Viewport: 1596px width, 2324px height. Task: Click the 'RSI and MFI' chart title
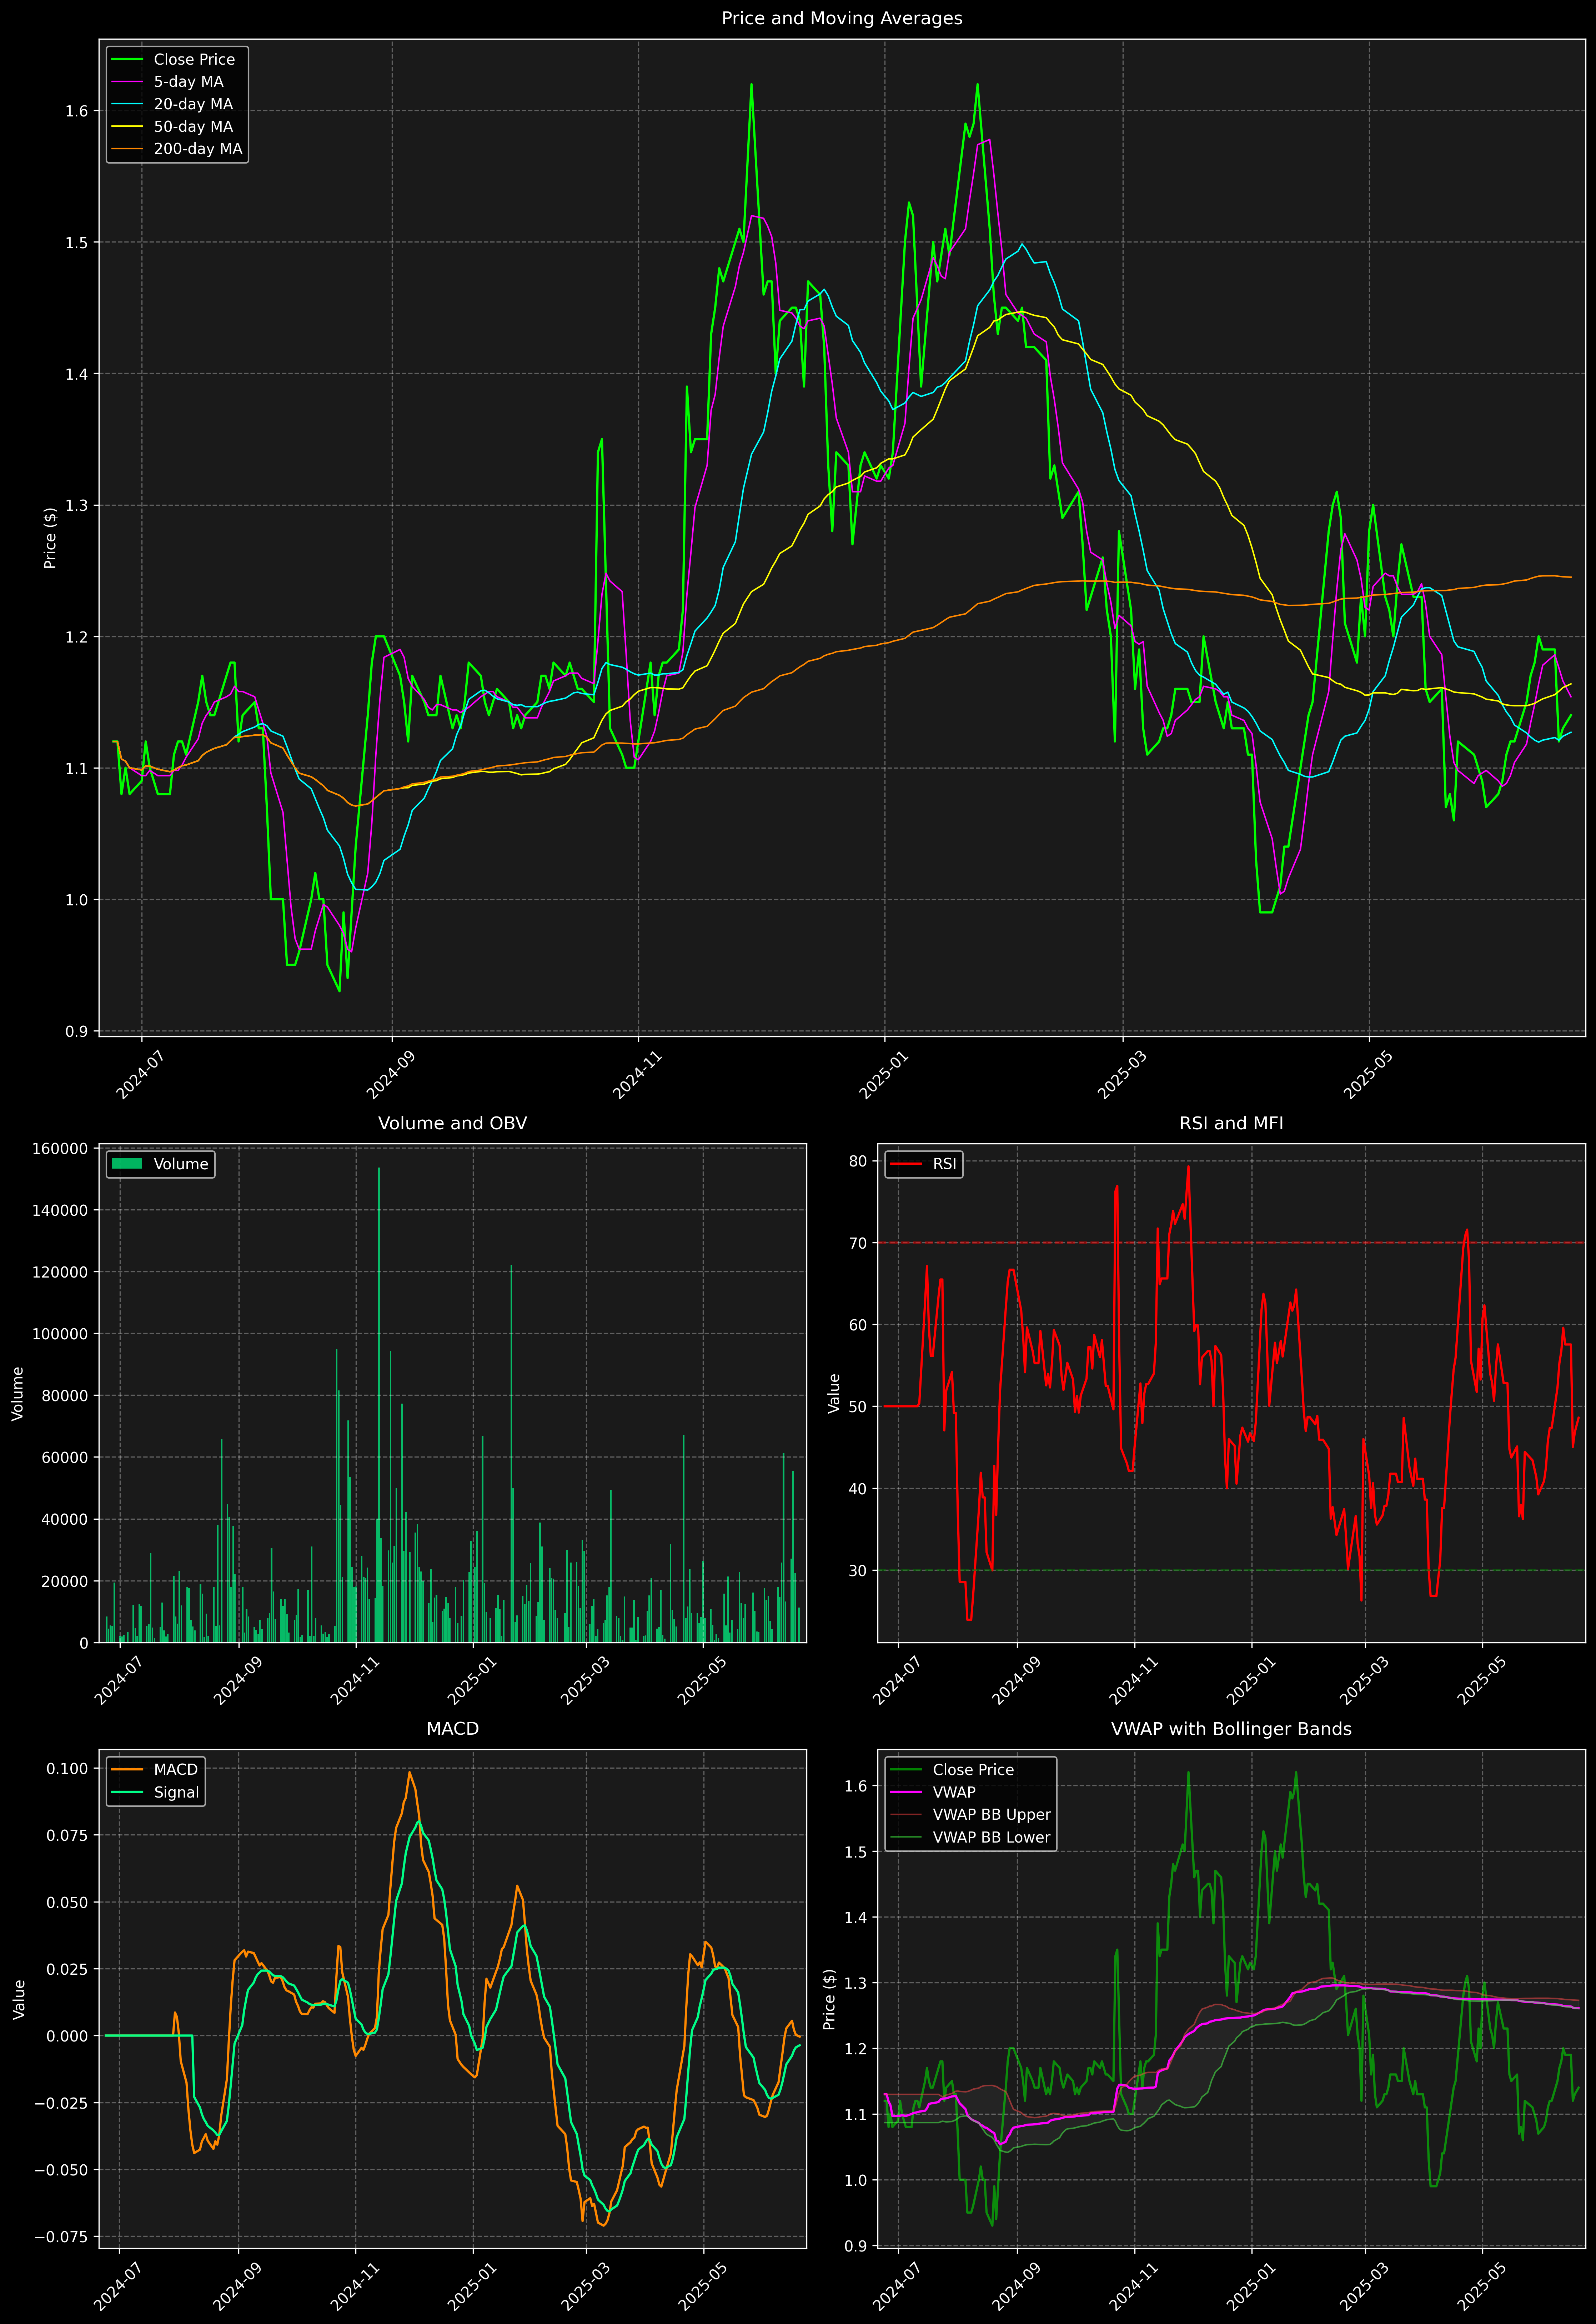1231,1123
